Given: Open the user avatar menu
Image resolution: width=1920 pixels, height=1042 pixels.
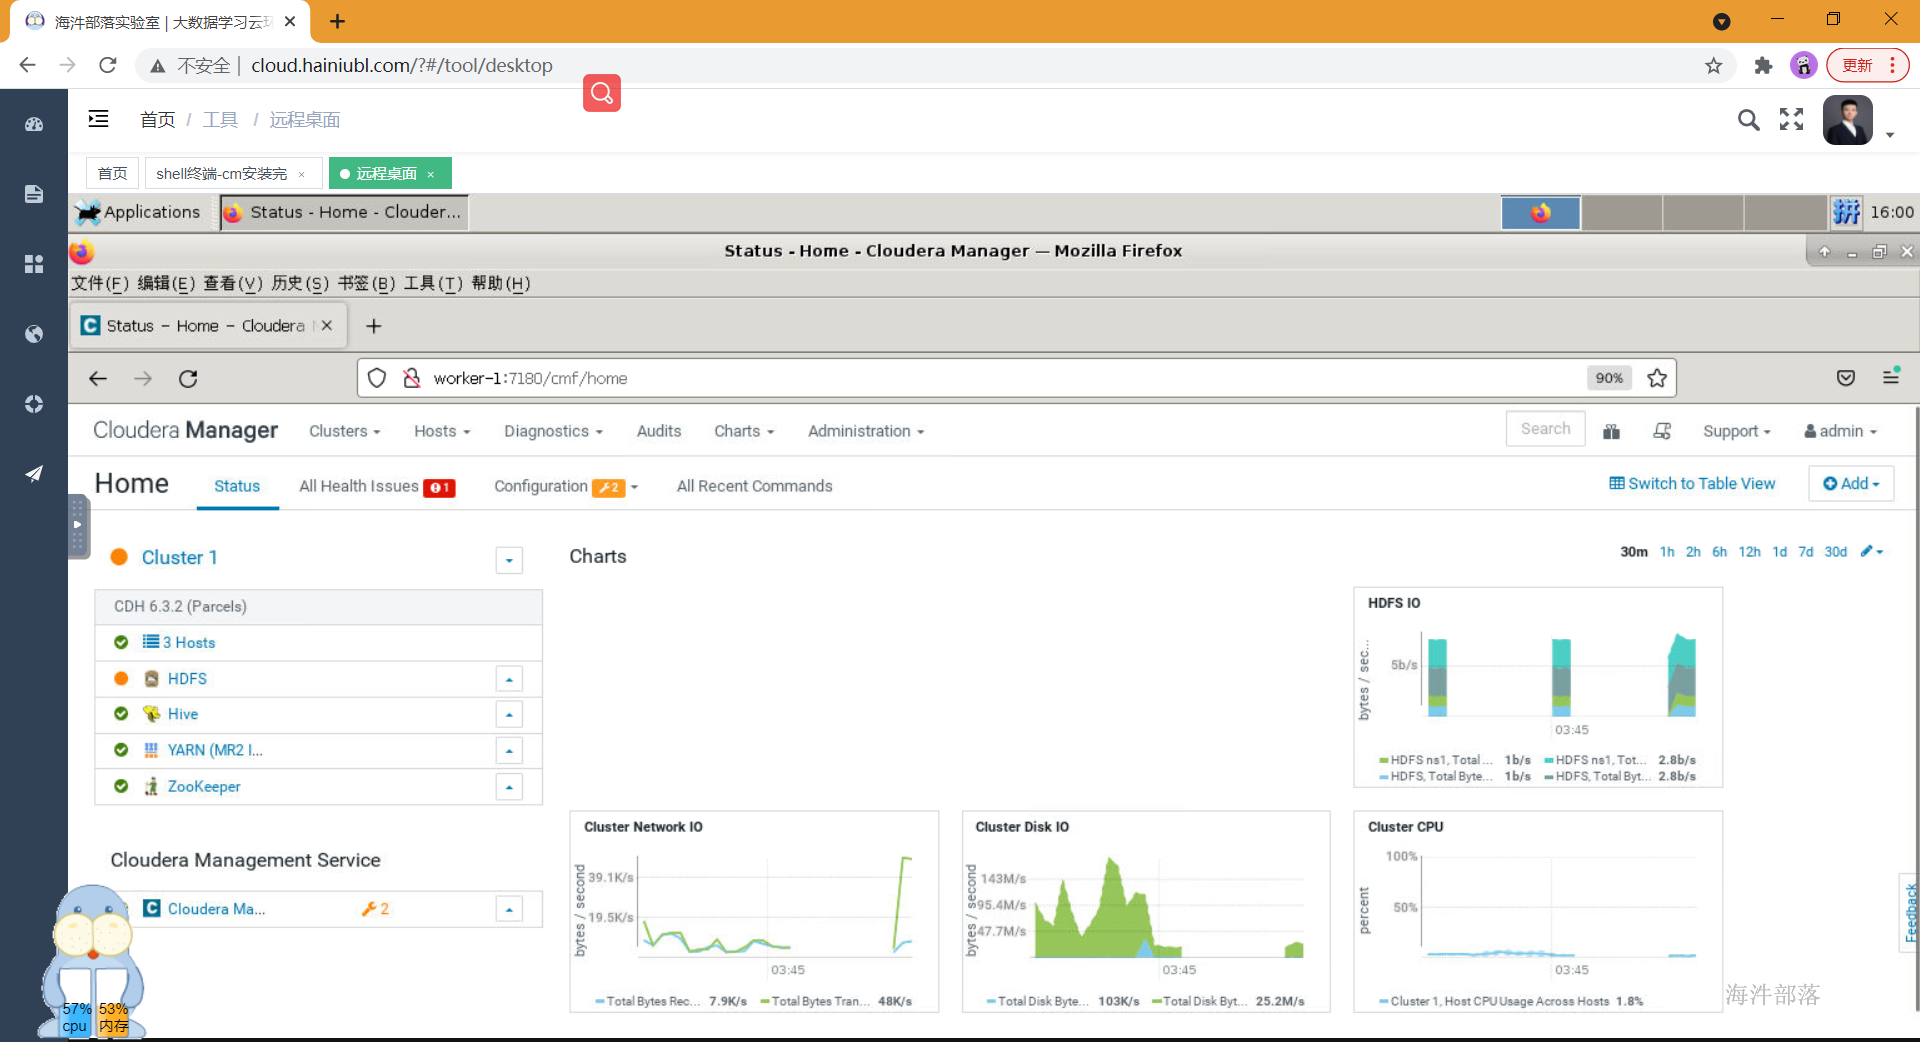Looking at the screenshot, I should coord(1848,121).
